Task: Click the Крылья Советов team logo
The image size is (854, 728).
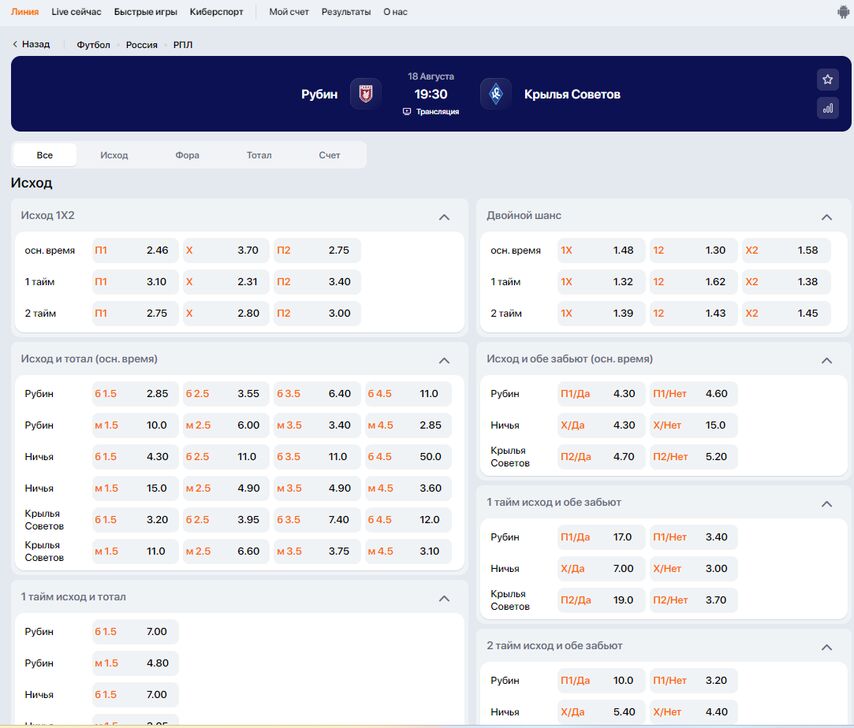Action: pyautogui.click(x=496, y=94)
